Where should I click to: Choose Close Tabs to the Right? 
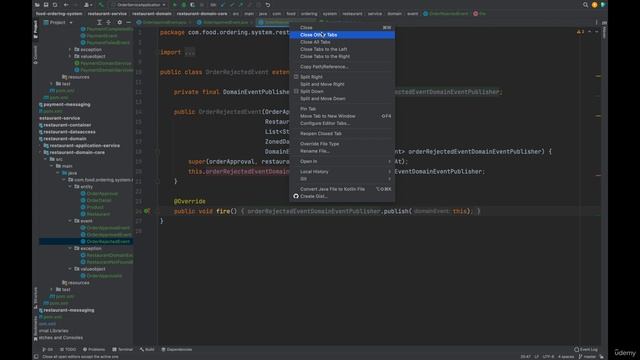(x=342, y=56)
